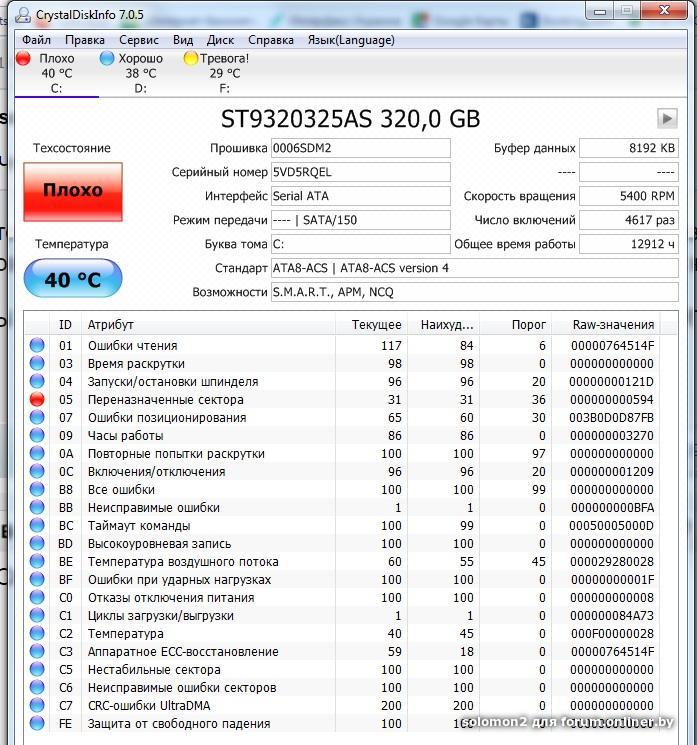The height and width of the screenshot is (745, 697).
Task: Click status icon for Отказы отключения питания
Action: click(37, 597)
